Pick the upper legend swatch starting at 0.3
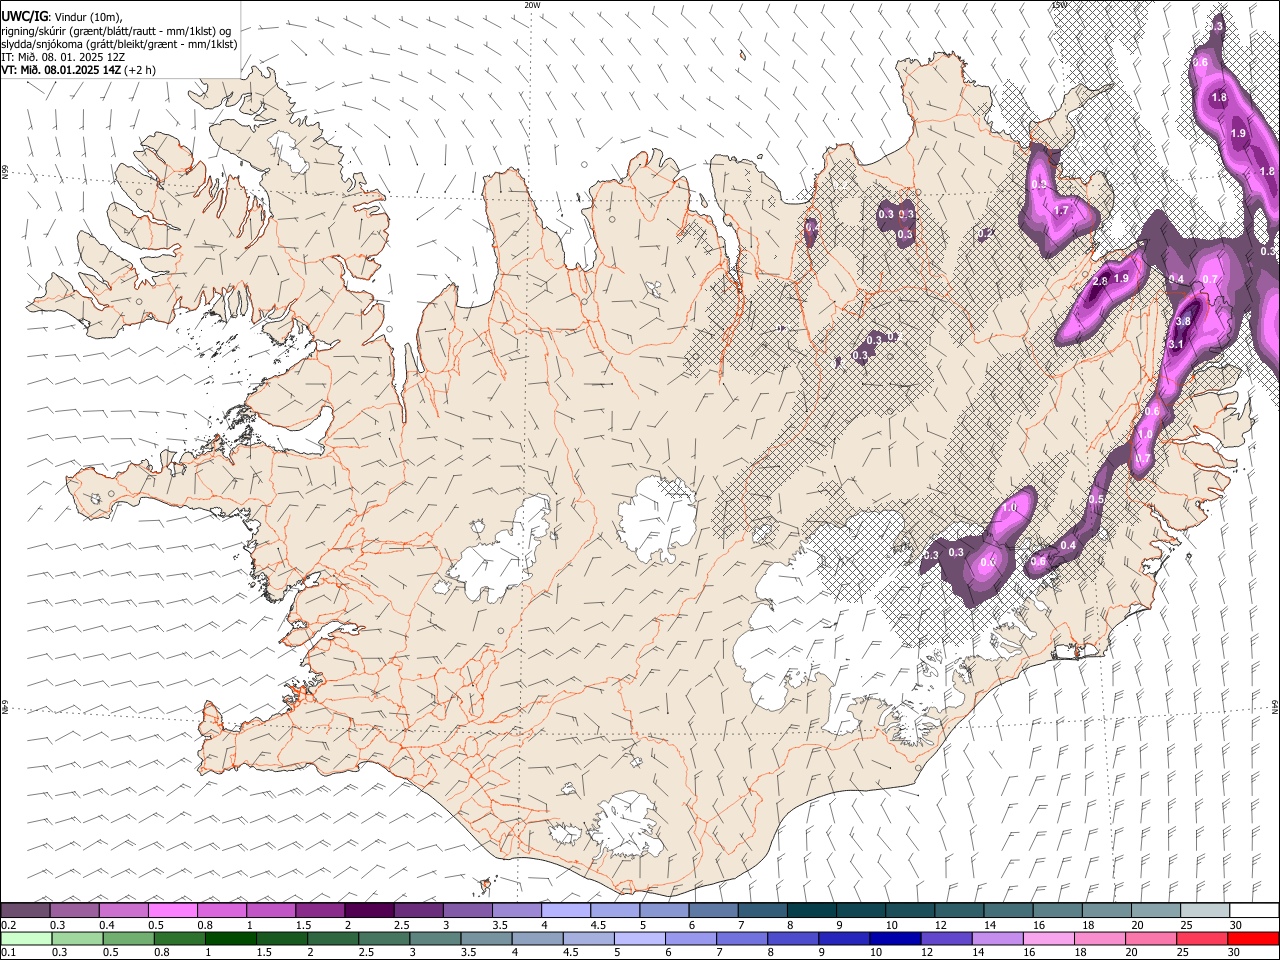 pyautogui.click(x=74, y=910)
